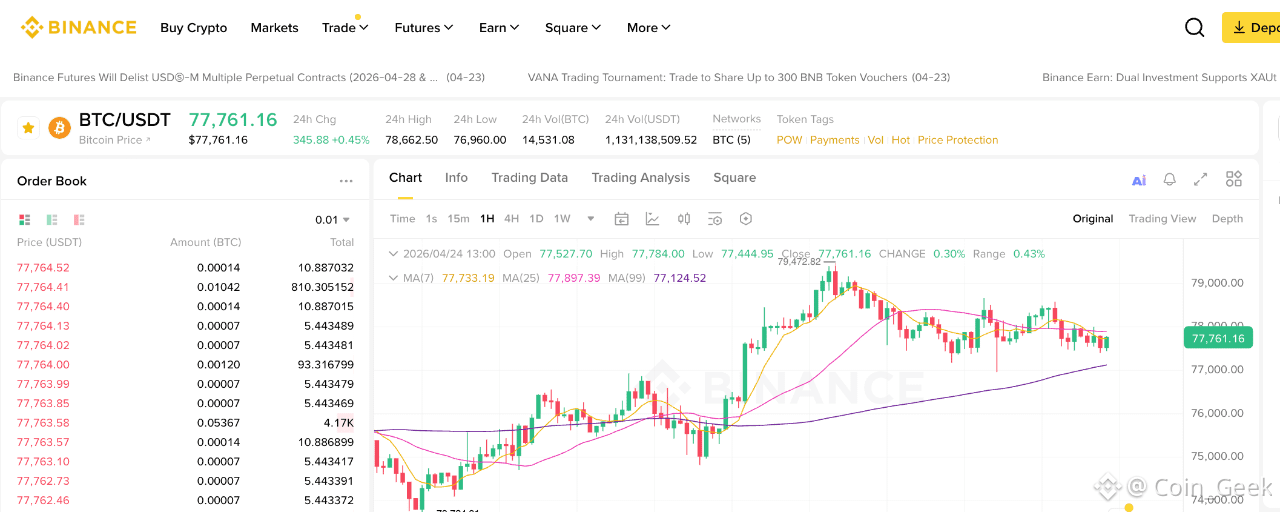Click the orange Bitcoin coin icon
Screen dimensions: 1280x512
click(60, 128)
